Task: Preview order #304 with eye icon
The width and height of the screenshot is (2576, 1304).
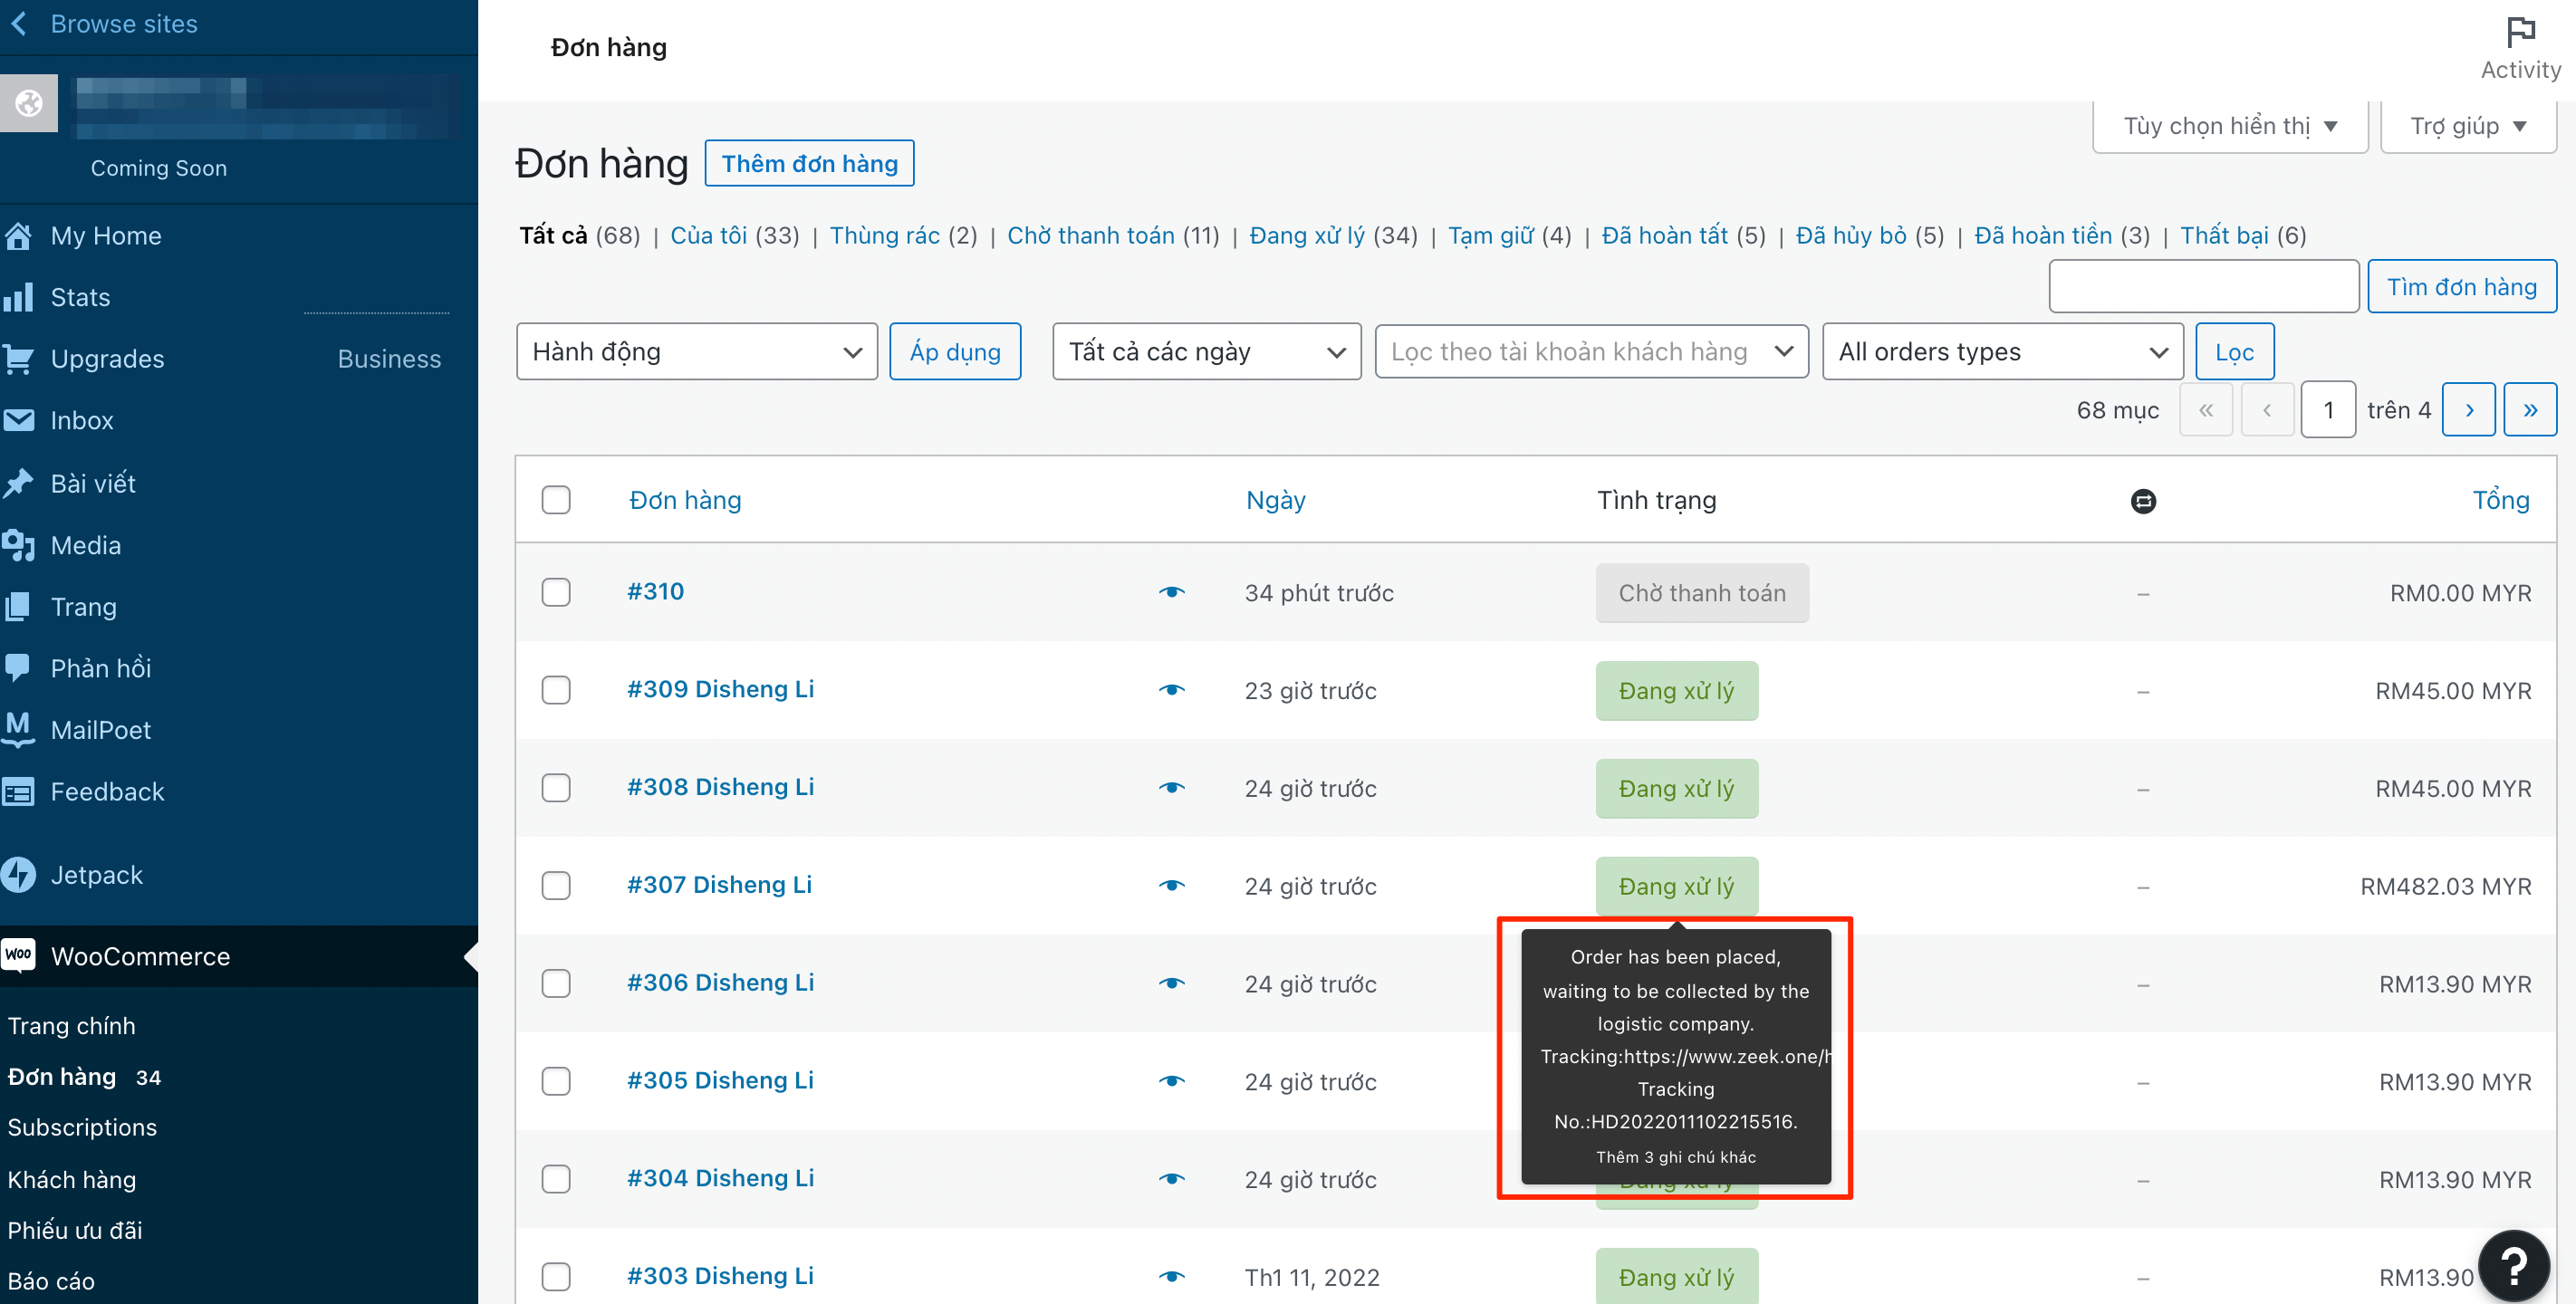Action: [1172, 1179]
